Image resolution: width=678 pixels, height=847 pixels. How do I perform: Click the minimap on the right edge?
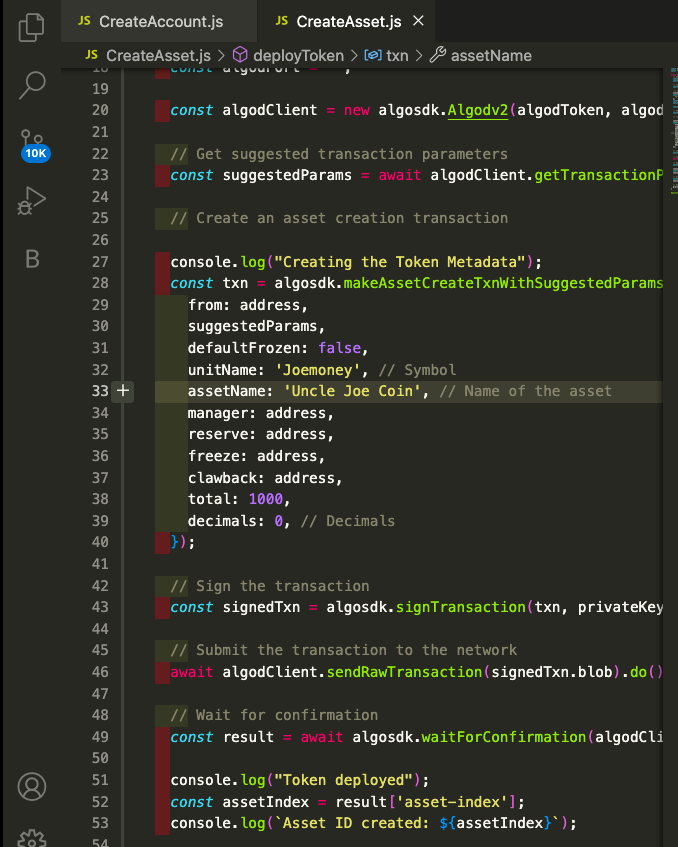[674, 132]
